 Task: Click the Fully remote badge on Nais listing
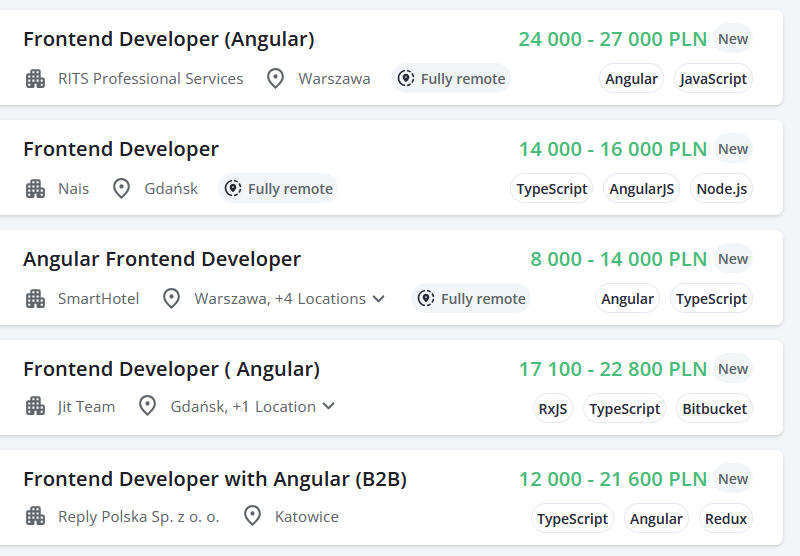click(278, 188)
